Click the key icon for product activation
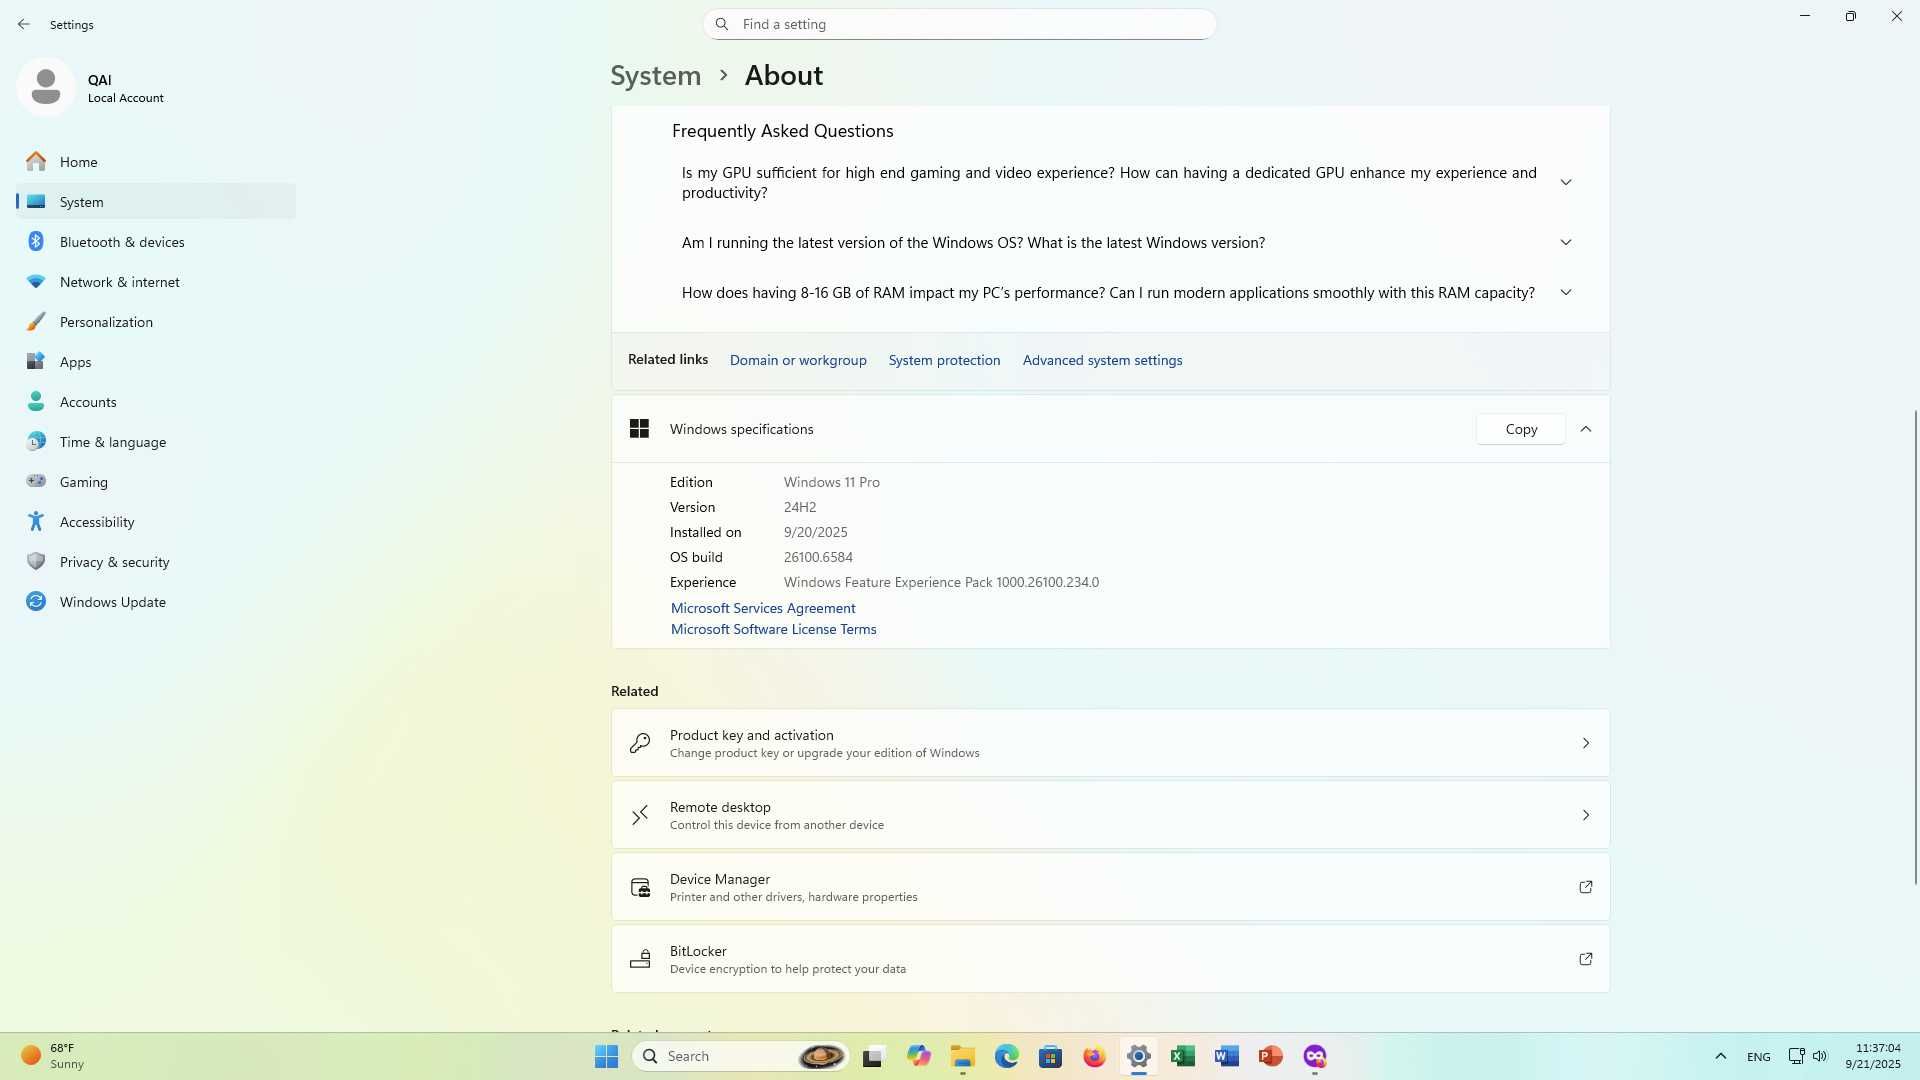This screenshot has height=1080, width=1920. click(640, 743)
